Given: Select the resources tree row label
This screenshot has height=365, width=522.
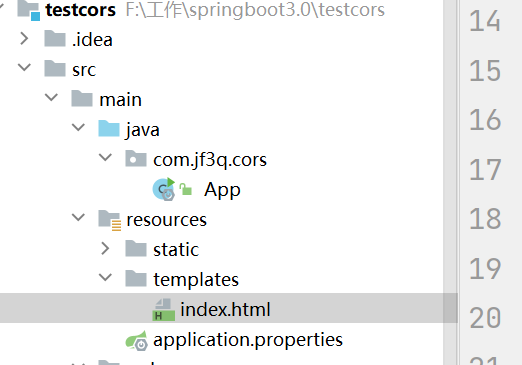Looking at the screenshot, I should click(167, 220).
